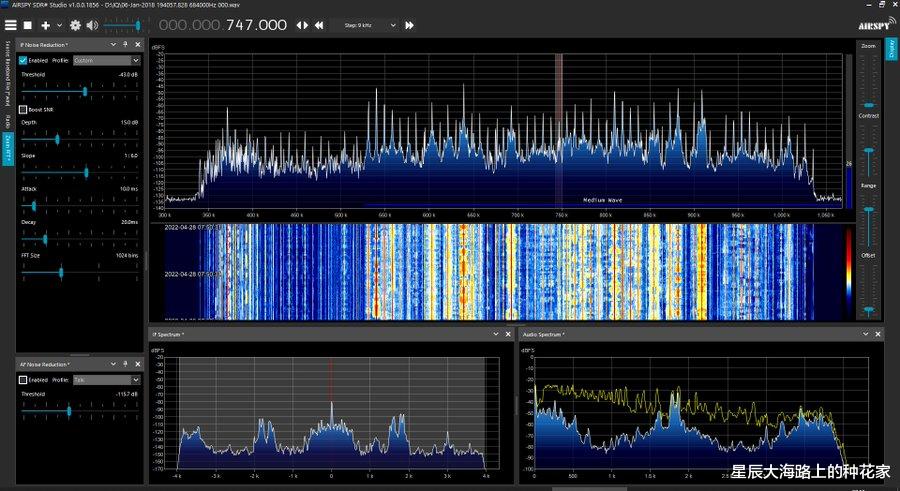The height and width of the screenshot is (491, 900).
Task: Open the Step 9 kHz dropdown
Action: [x=367, y=25]
